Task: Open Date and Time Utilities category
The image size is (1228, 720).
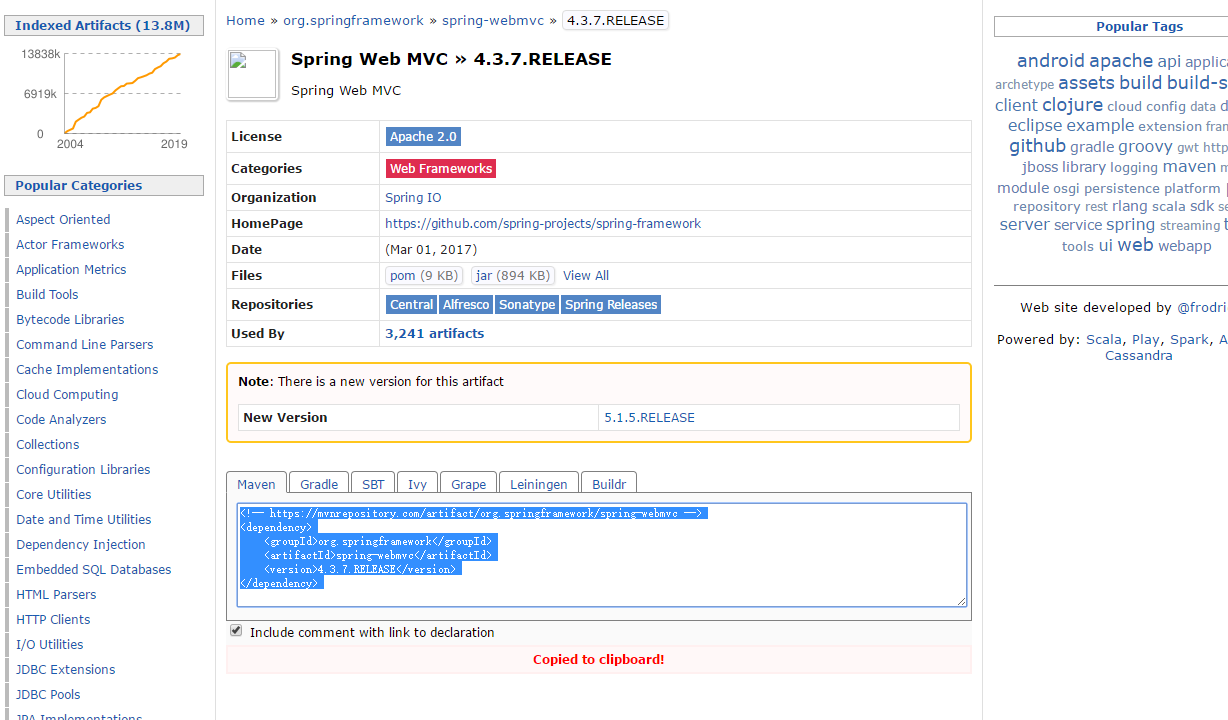Action: pyautogui.click(x=84, y=520)
